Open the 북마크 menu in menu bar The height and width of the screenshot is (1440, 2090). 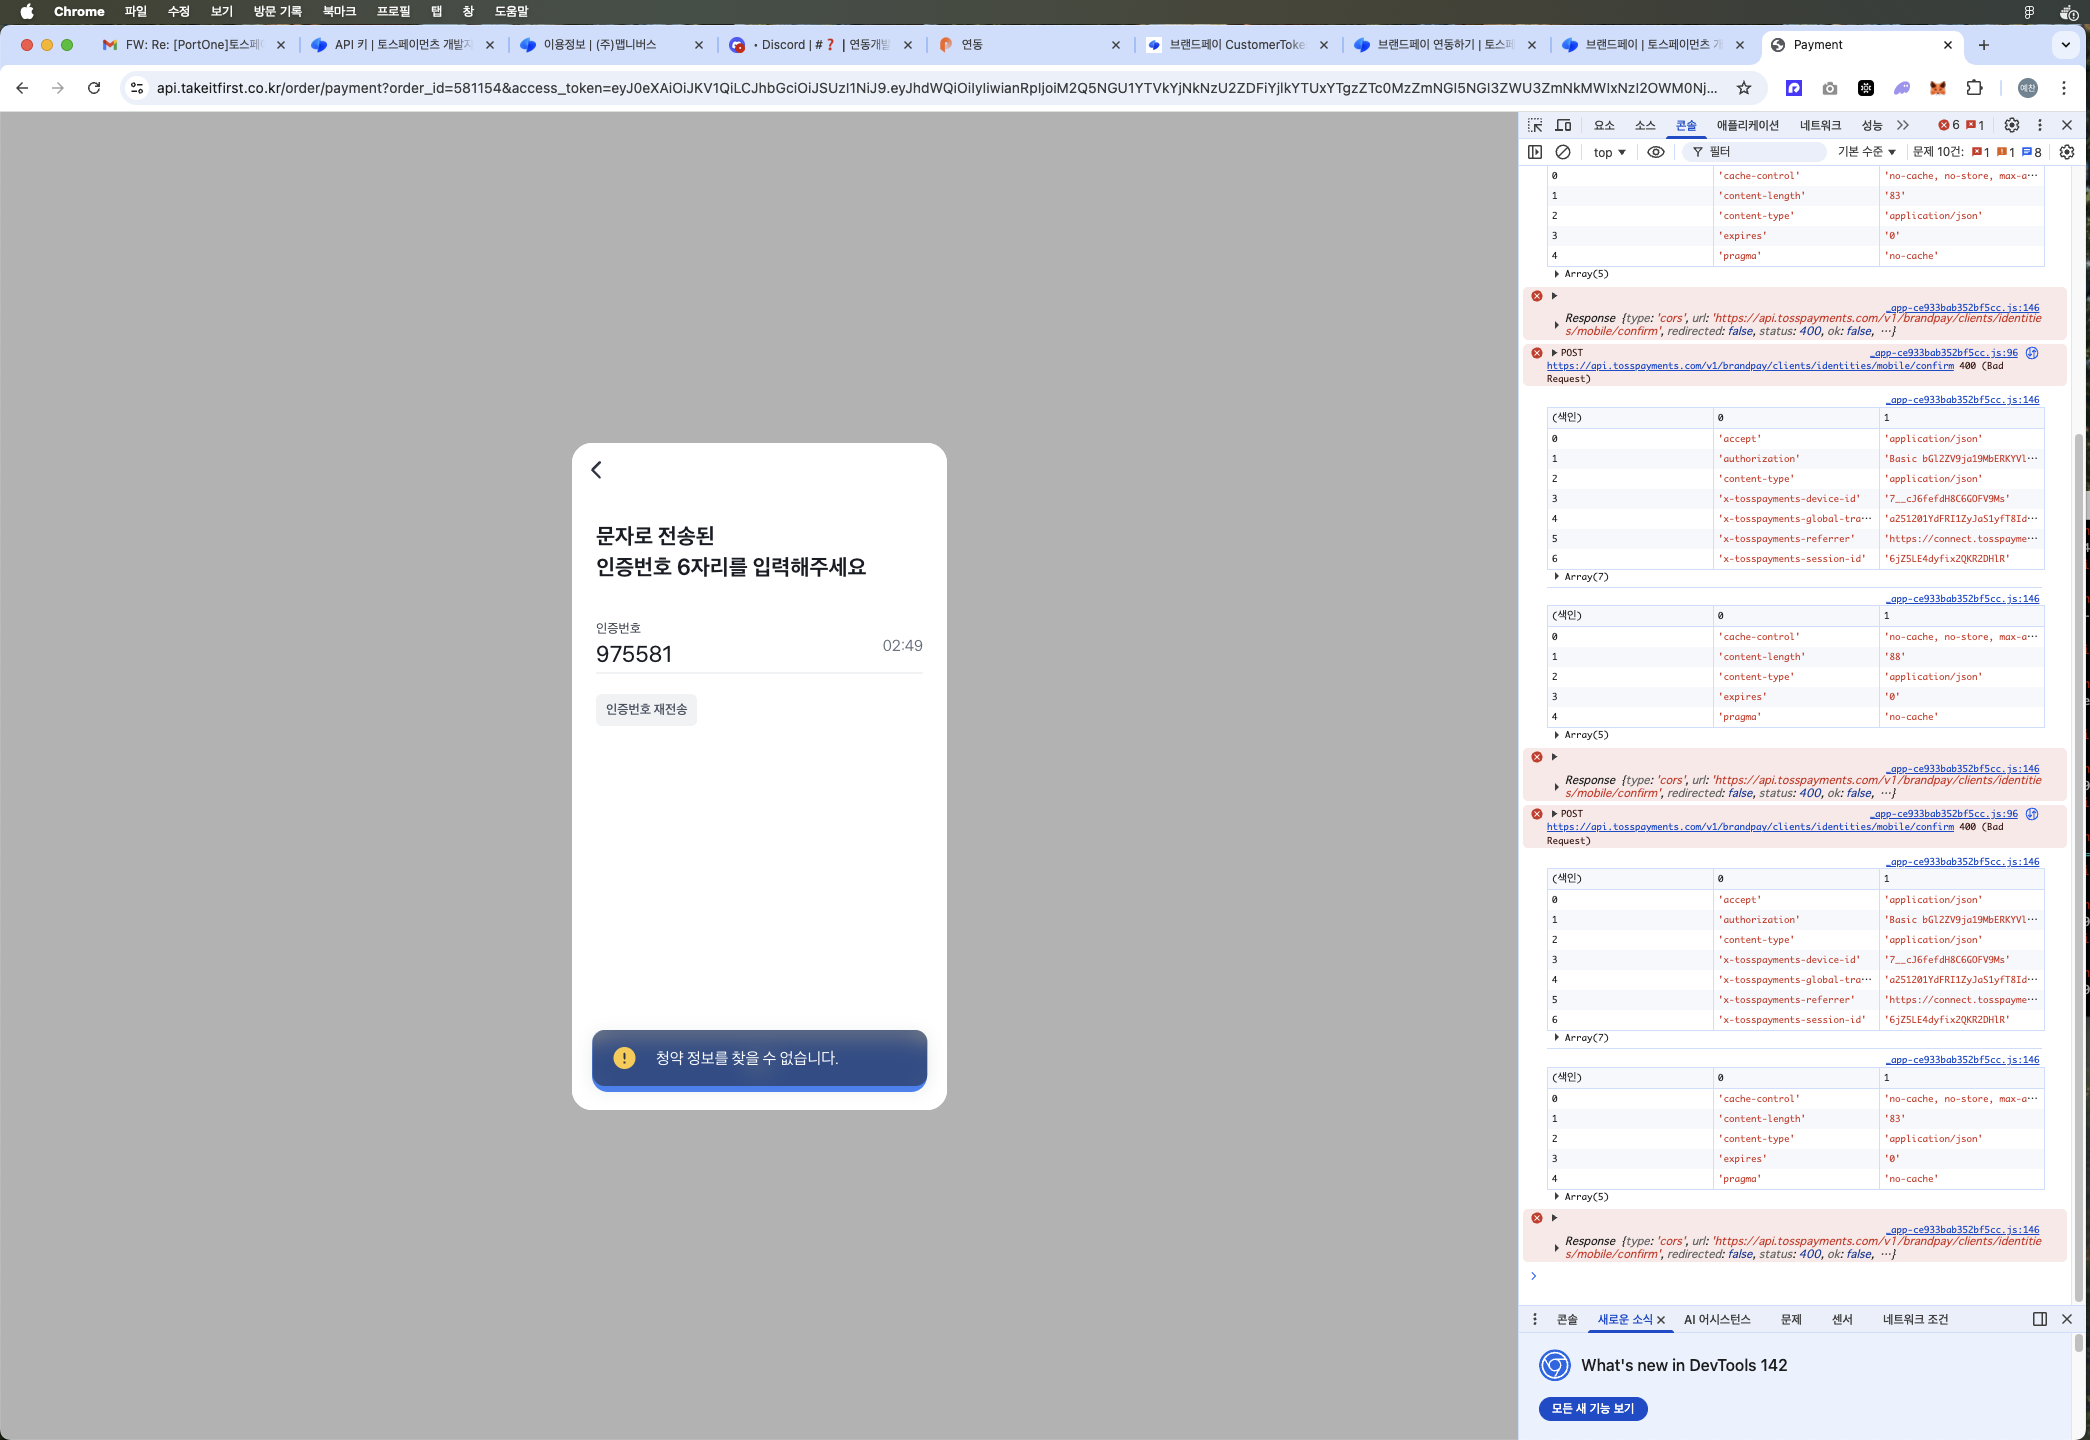point(339,11)
